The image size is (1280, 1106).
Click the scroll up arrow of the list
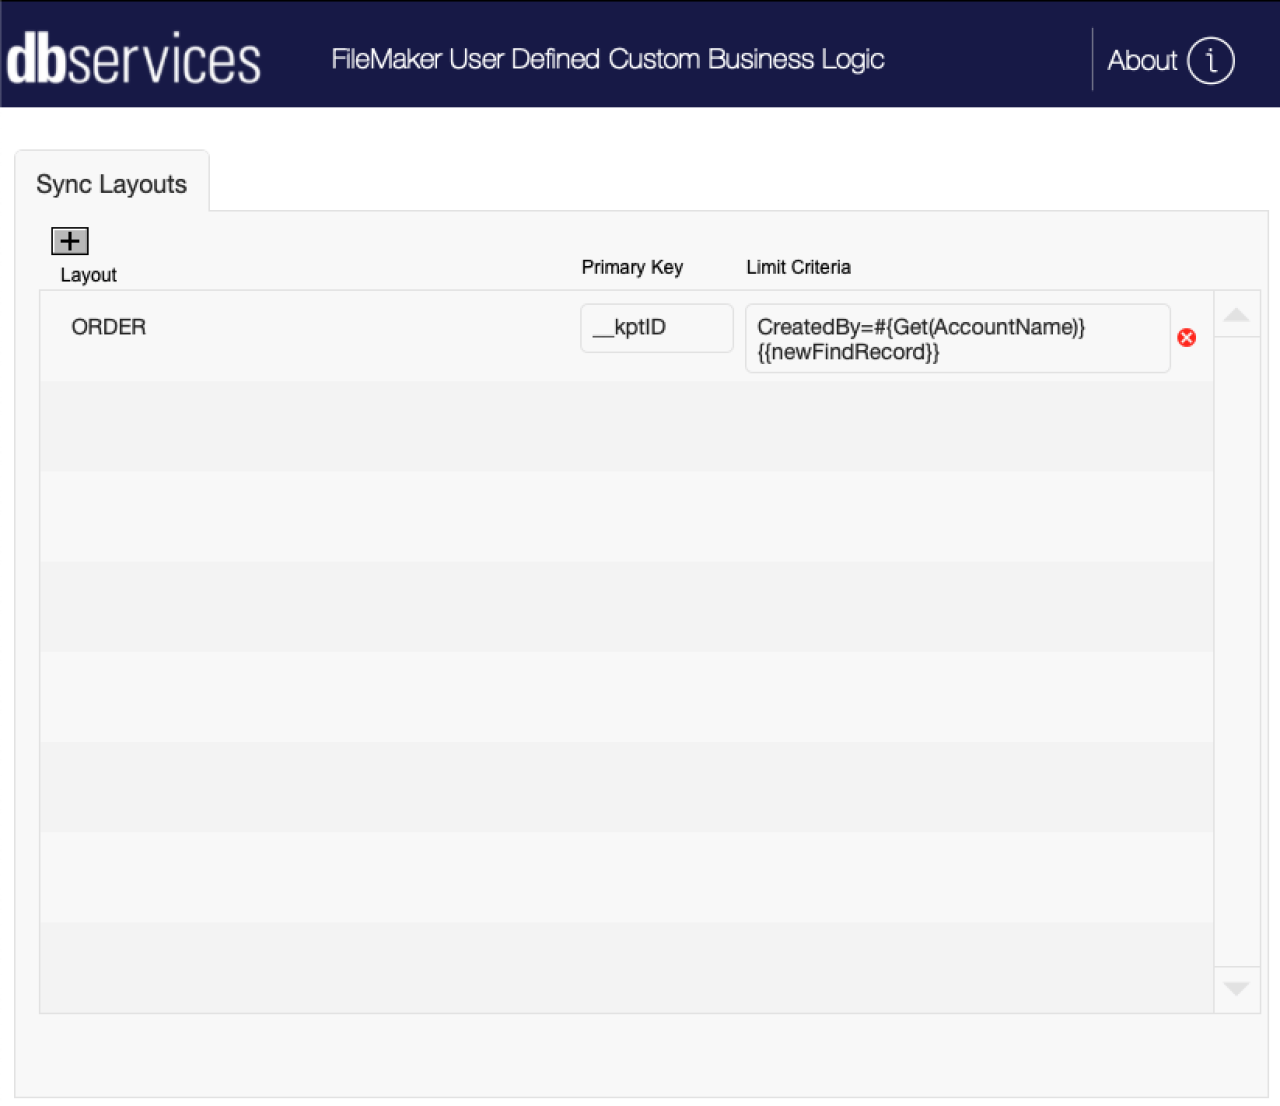point(1237,315)
